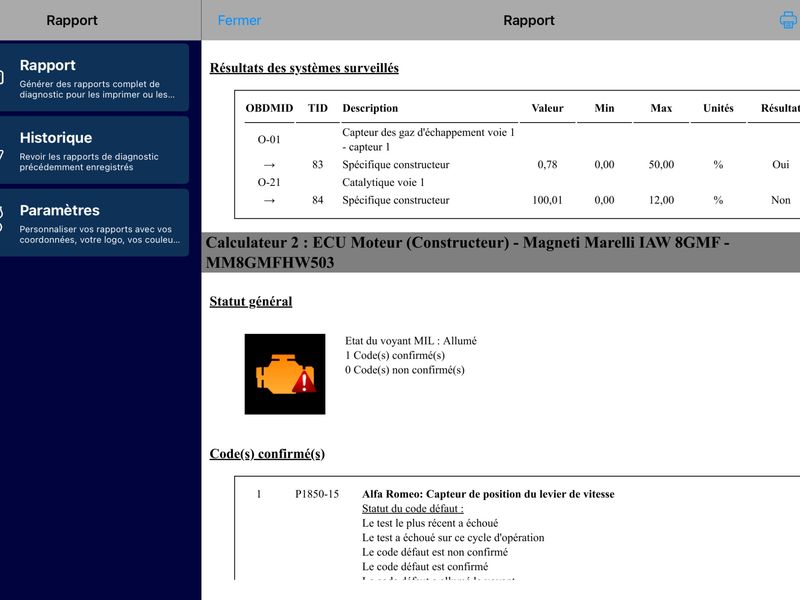Viewport: 800px width, 600px height.
Task: Click the TID 84 arrow row
Action: [517, 200]
